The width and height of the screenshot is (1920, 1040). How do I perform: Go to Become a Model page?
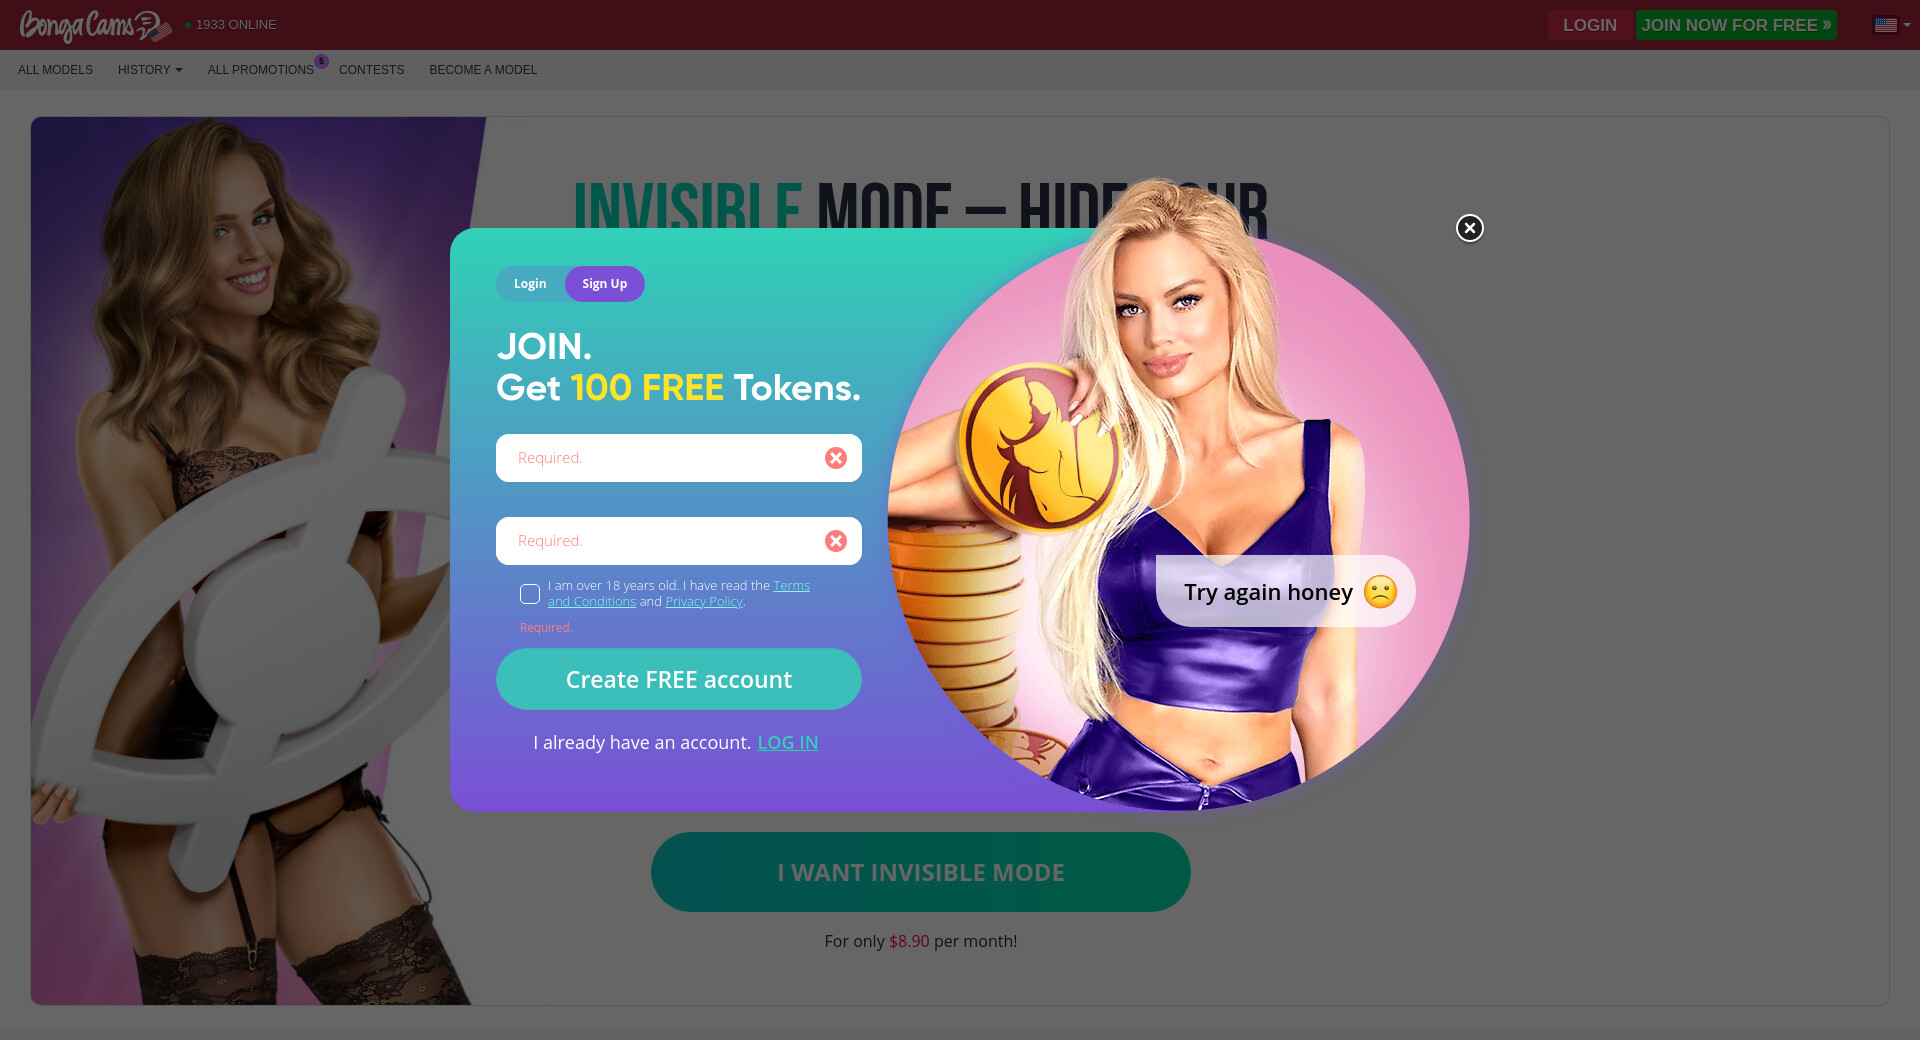[483, 70]
